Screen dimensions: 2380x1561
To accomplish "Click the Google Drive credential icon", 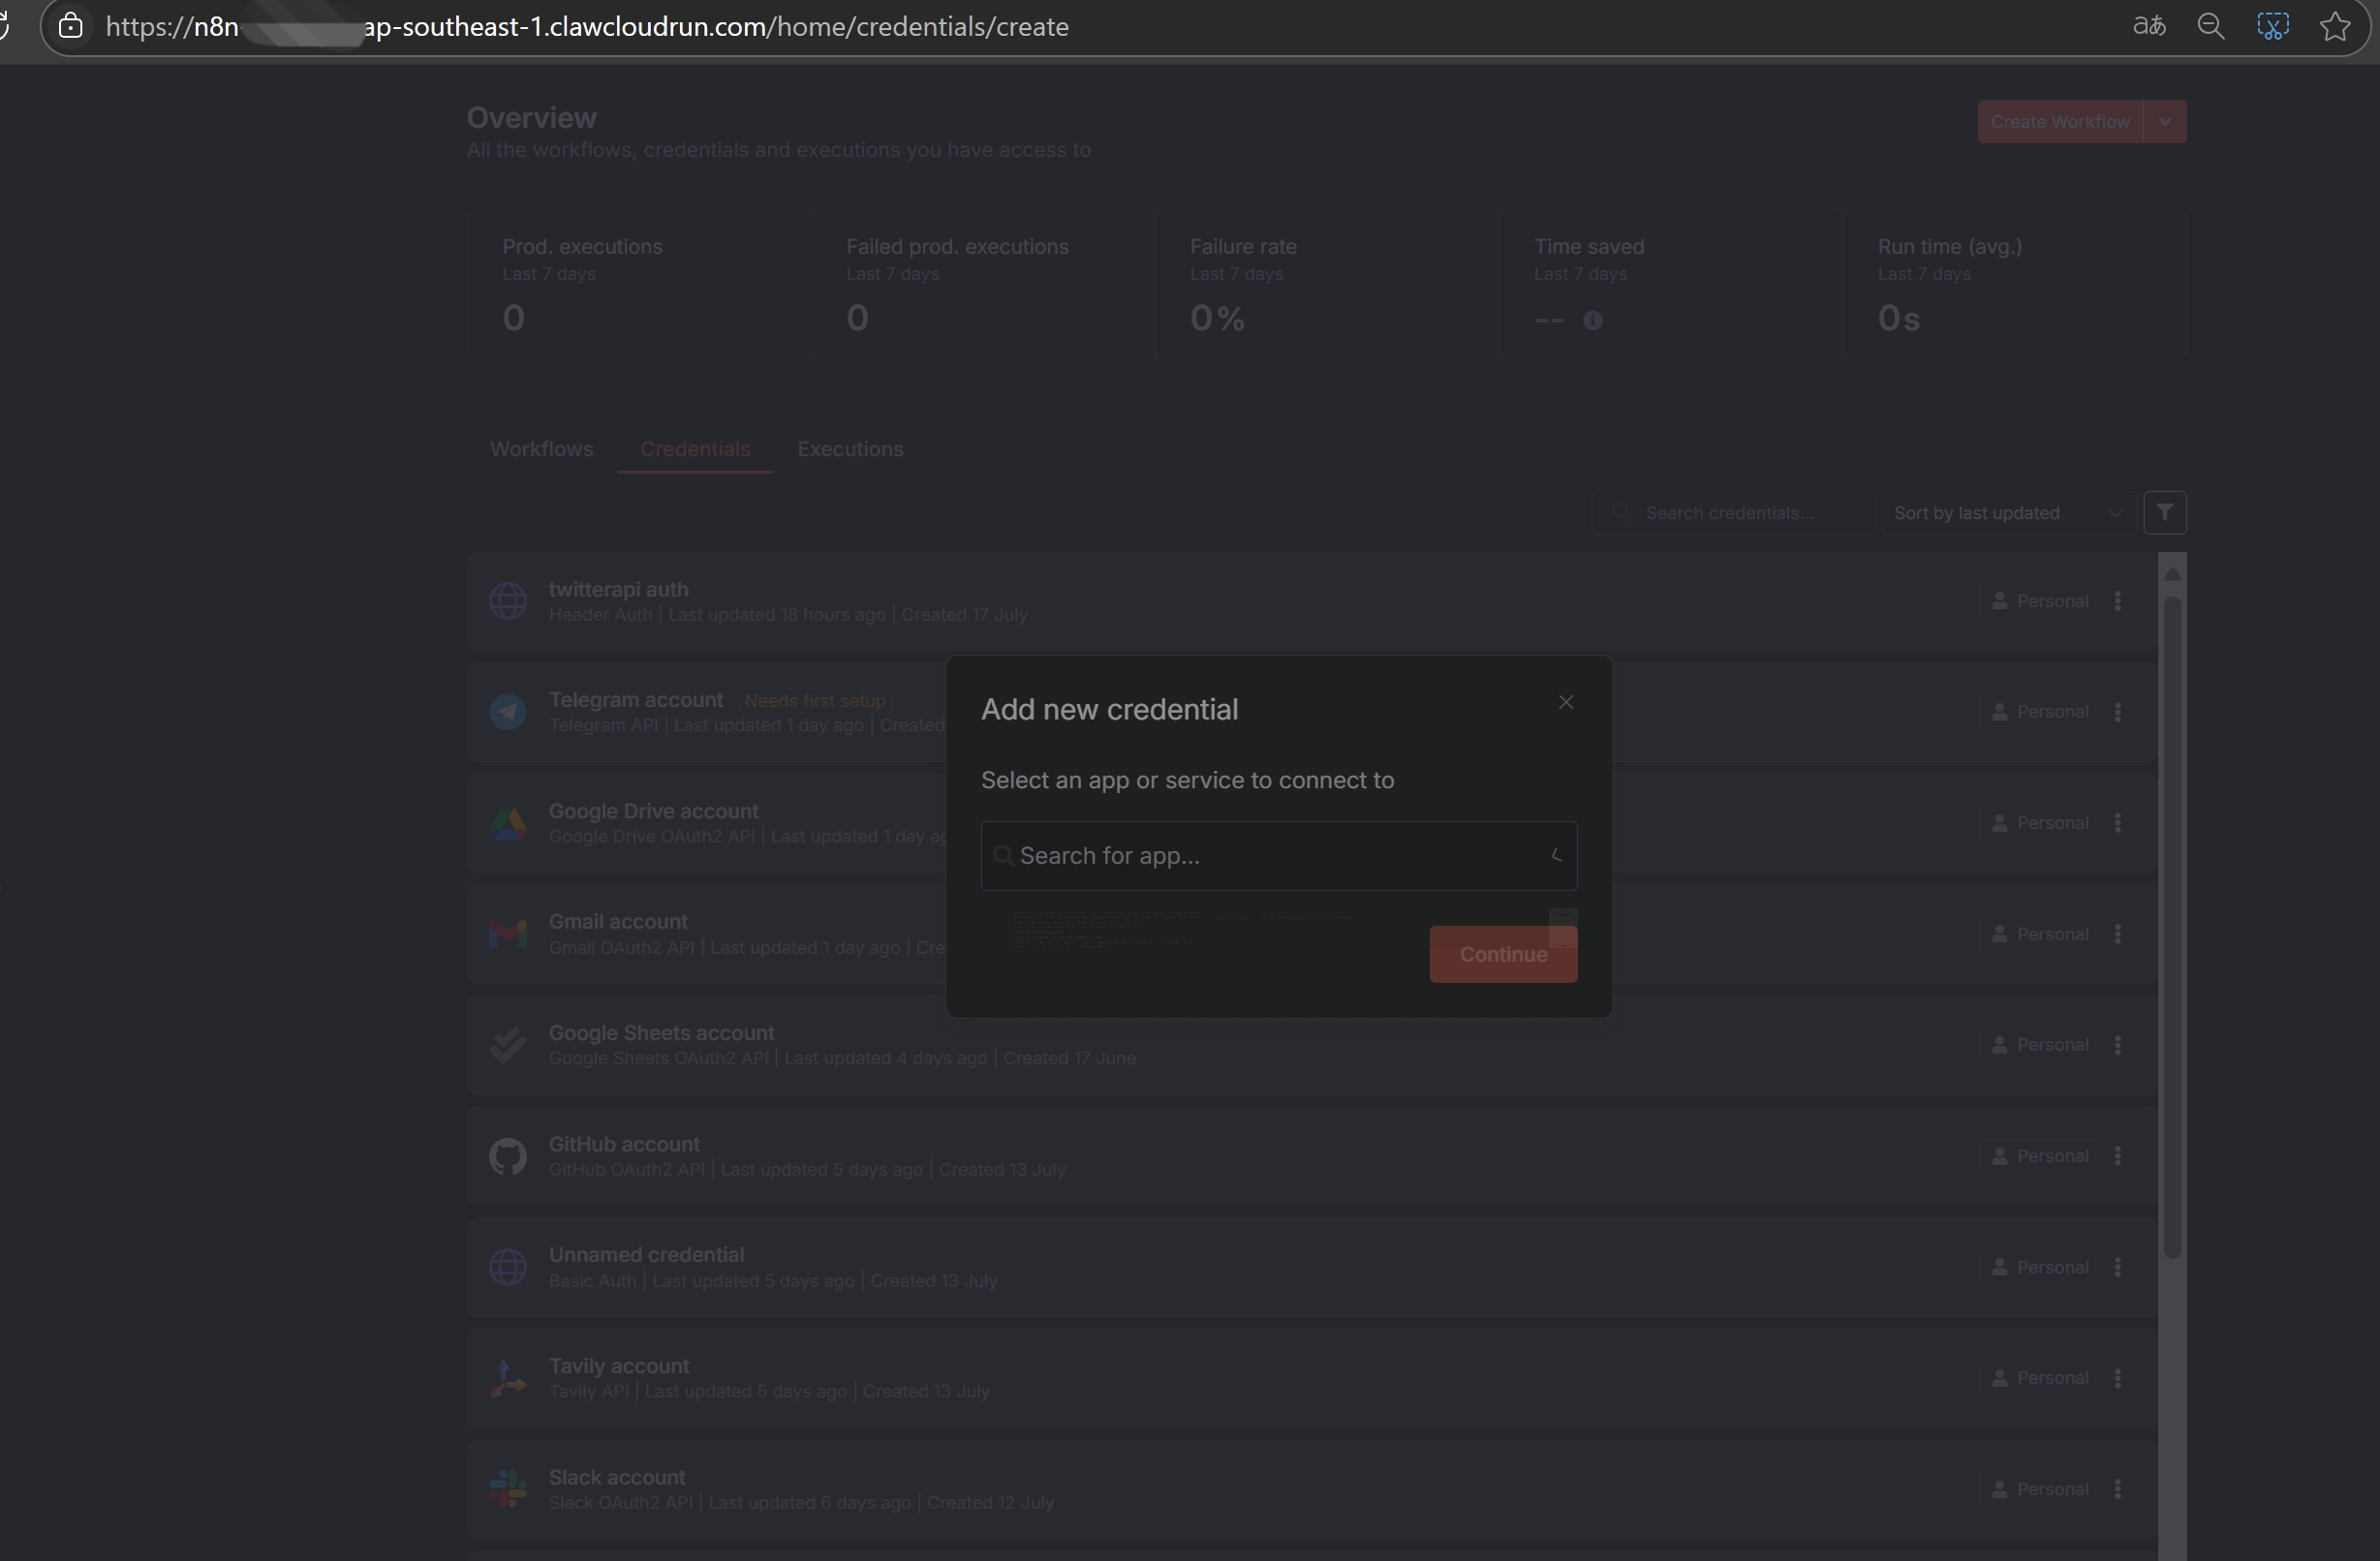I will [507, 823].
